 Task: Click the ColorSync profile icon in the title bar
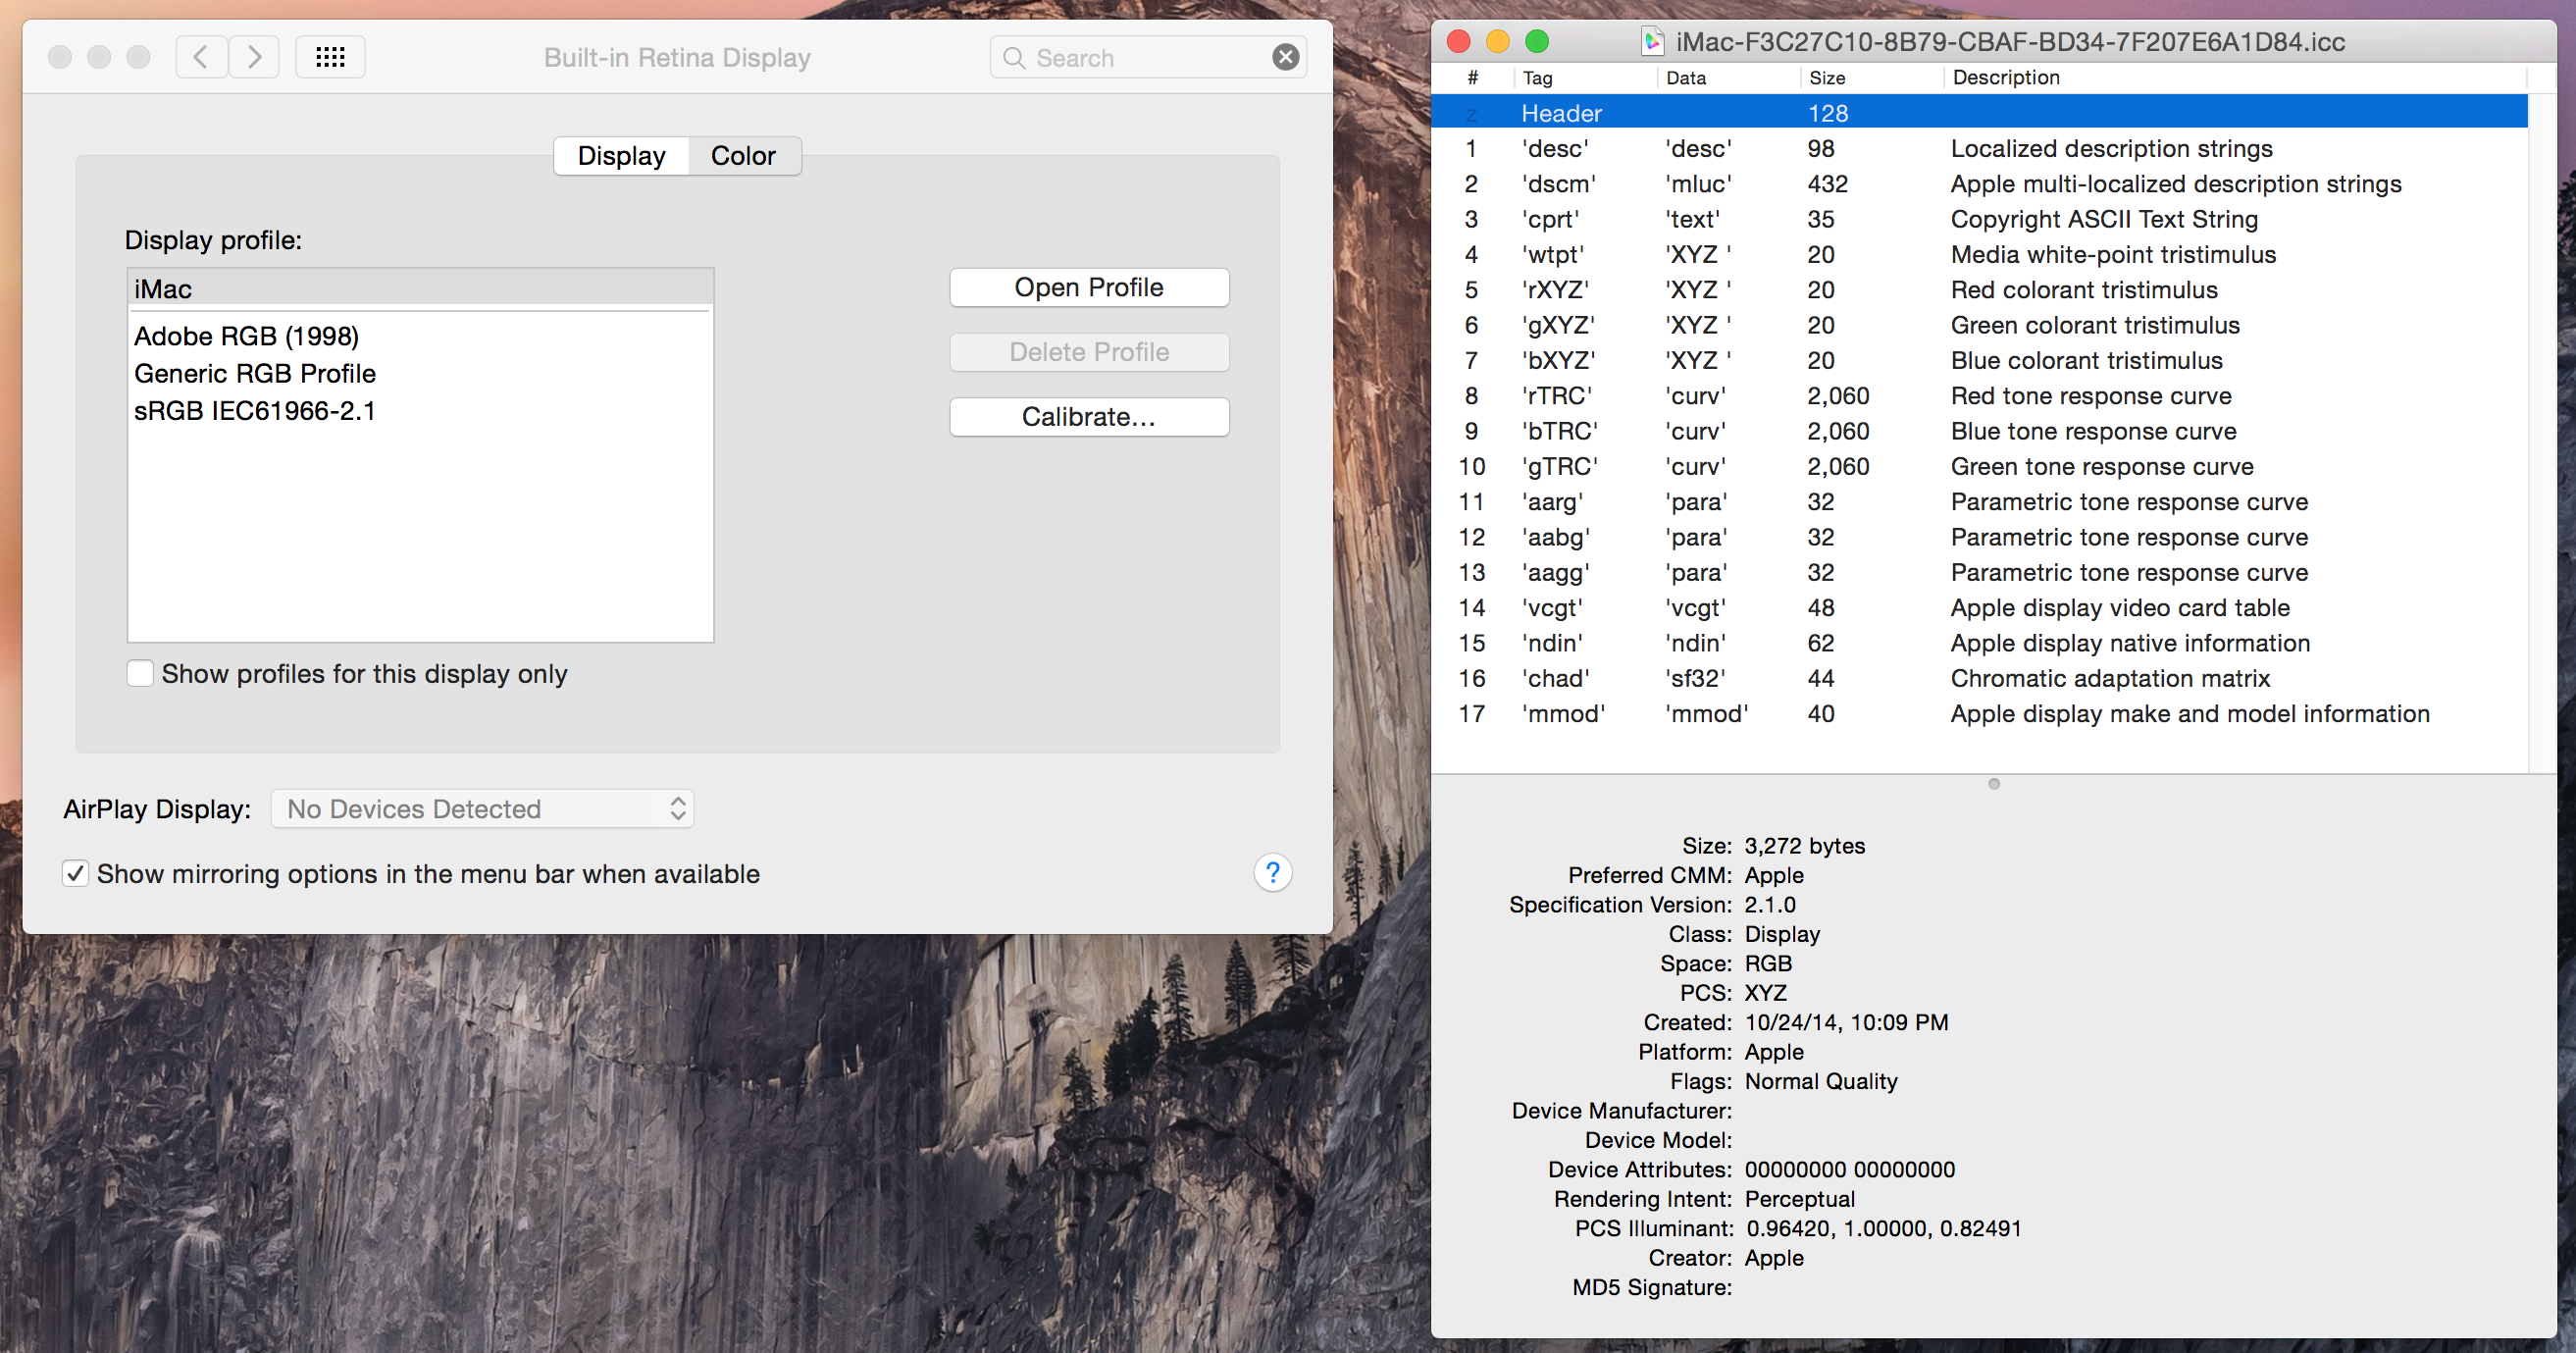point(1651,41)
